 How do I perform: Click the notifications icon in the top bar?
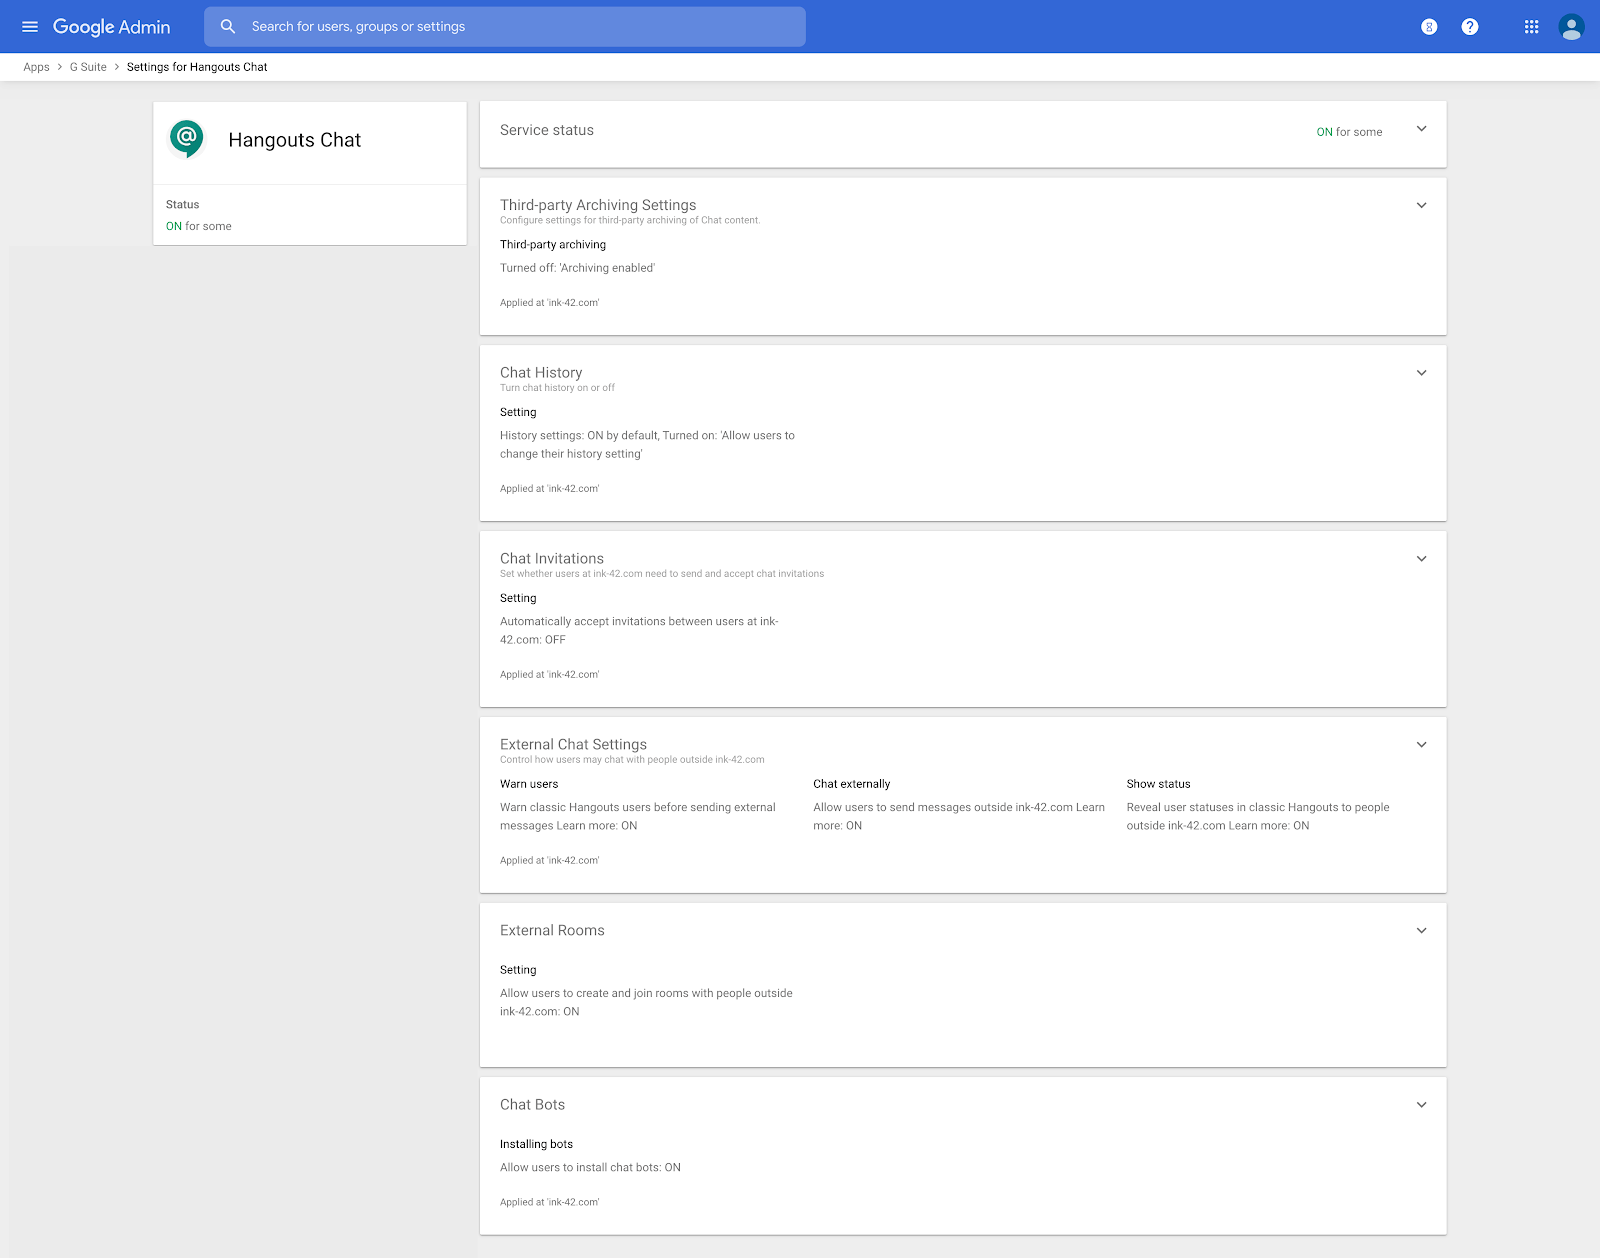point(1429,27)
